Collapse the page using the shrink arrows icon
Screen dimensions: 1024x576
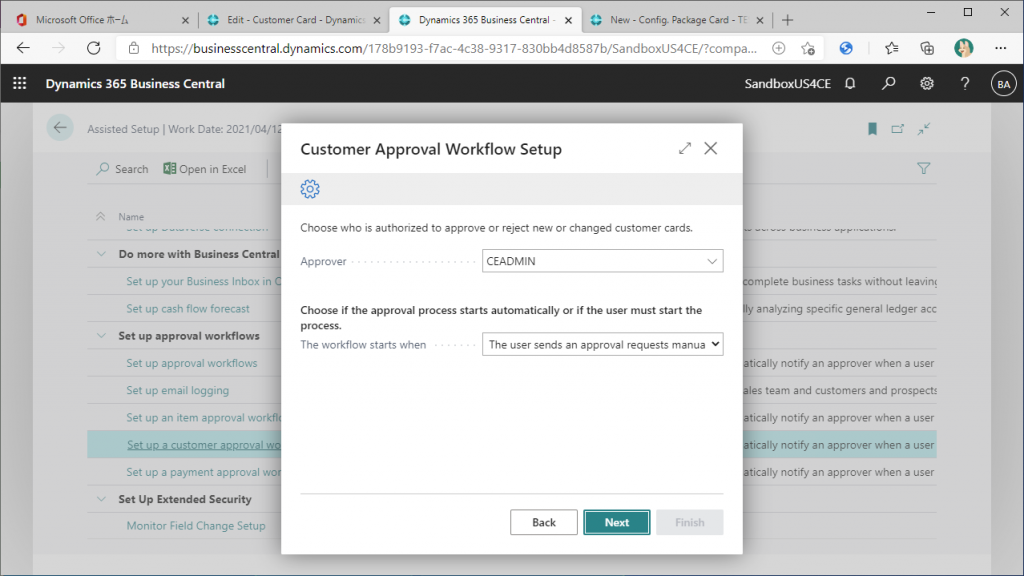pyautogui.click(x=923, y=129)
